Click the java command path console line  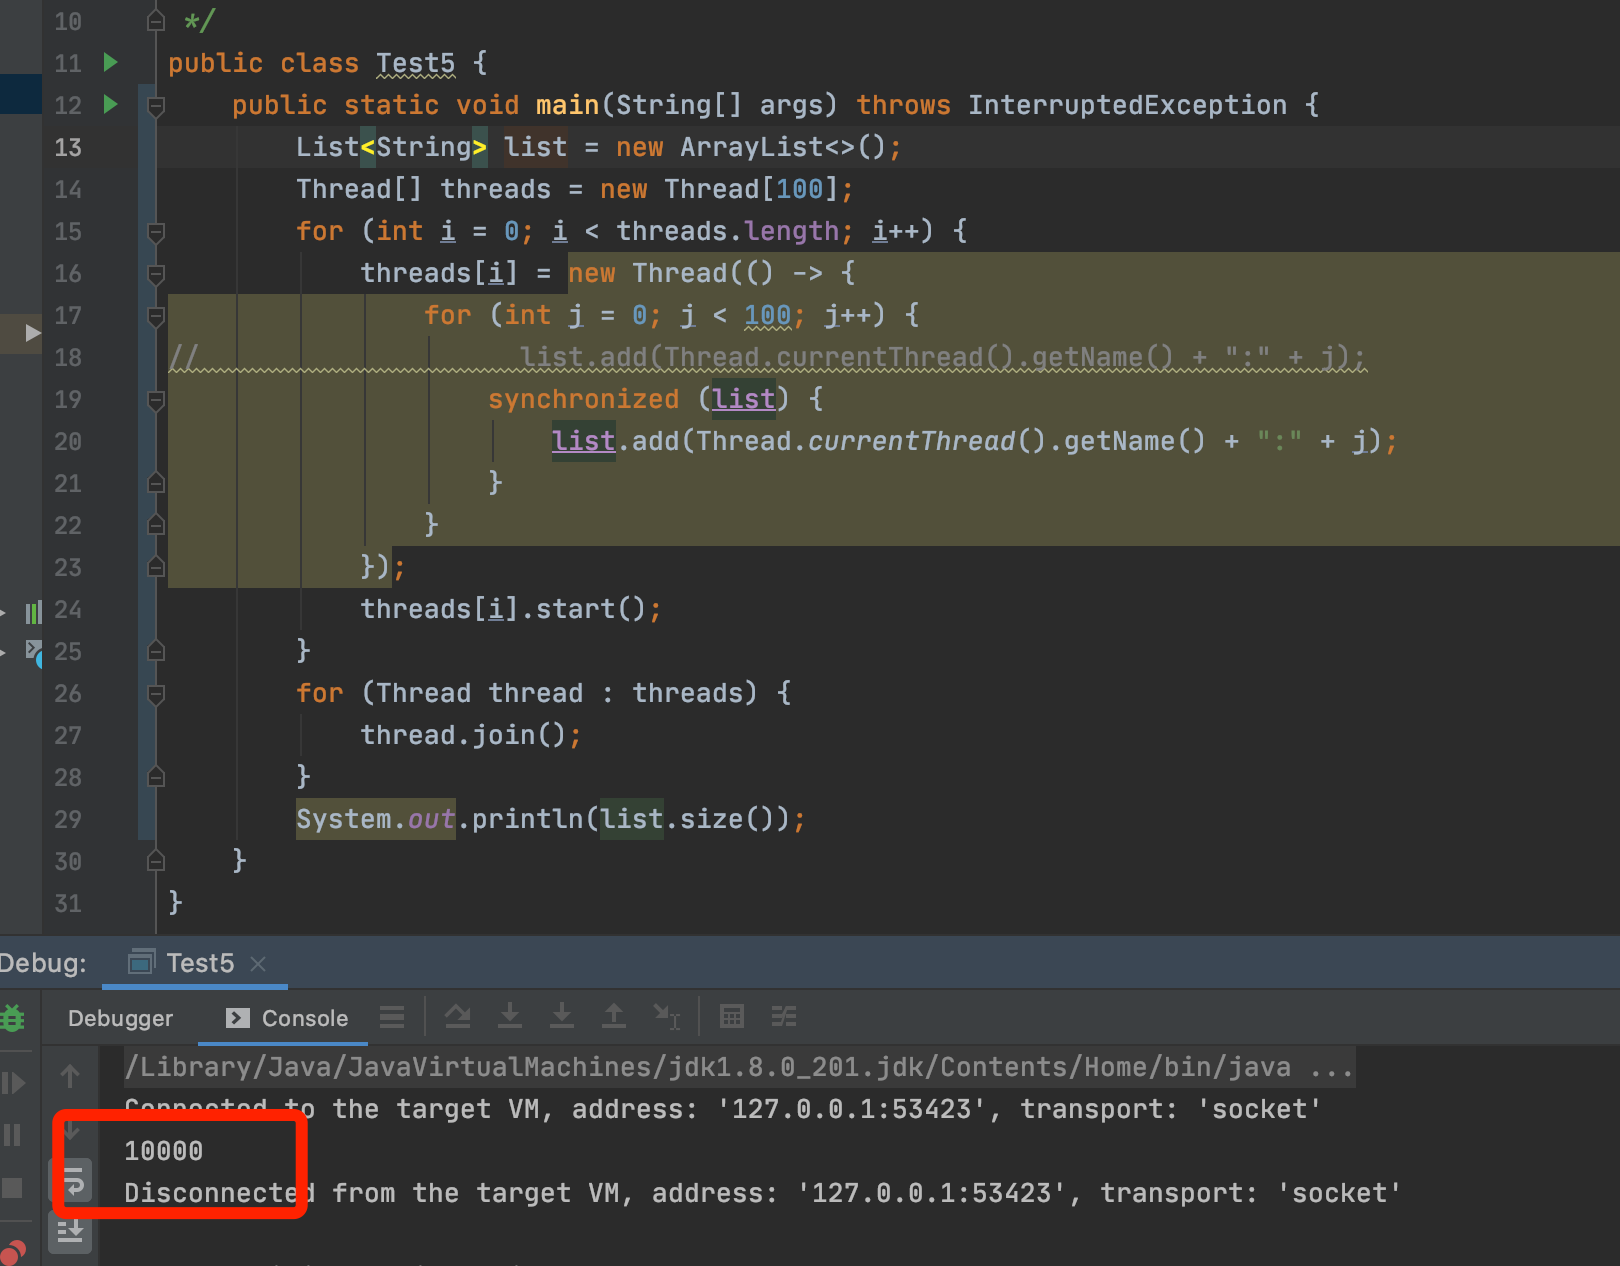[x=739, y=1067]
